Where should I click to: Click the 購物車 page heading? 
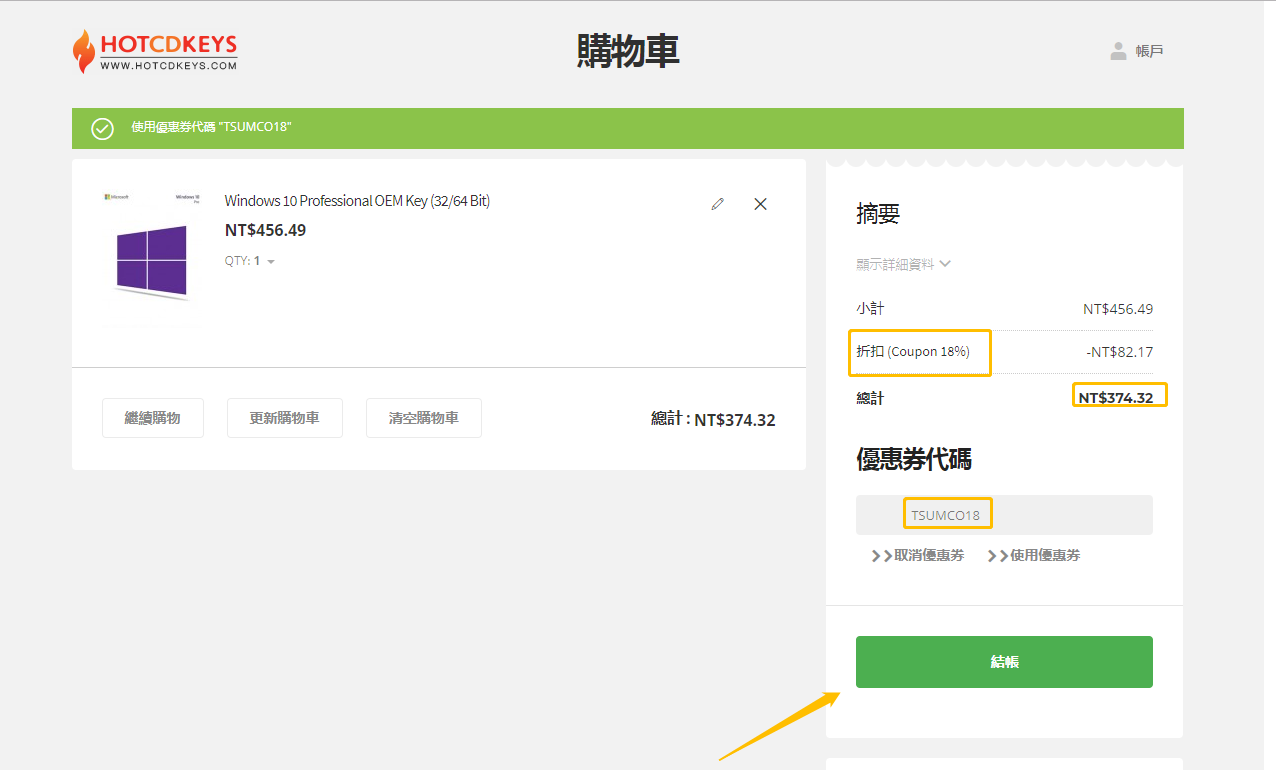(x=628, y=51)
